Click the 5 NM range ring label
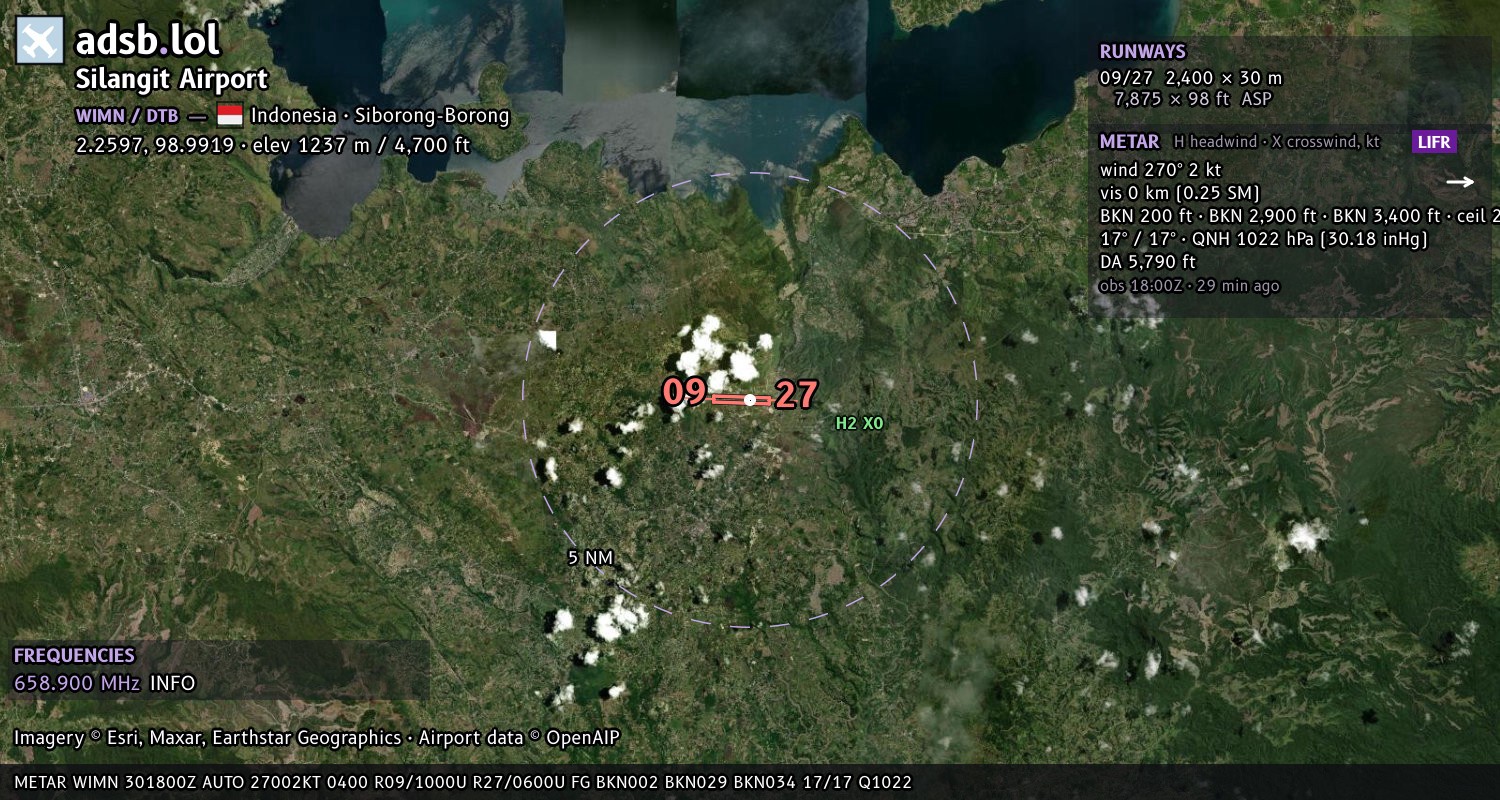Viewport: 1500px width, 800px height. 591,558
